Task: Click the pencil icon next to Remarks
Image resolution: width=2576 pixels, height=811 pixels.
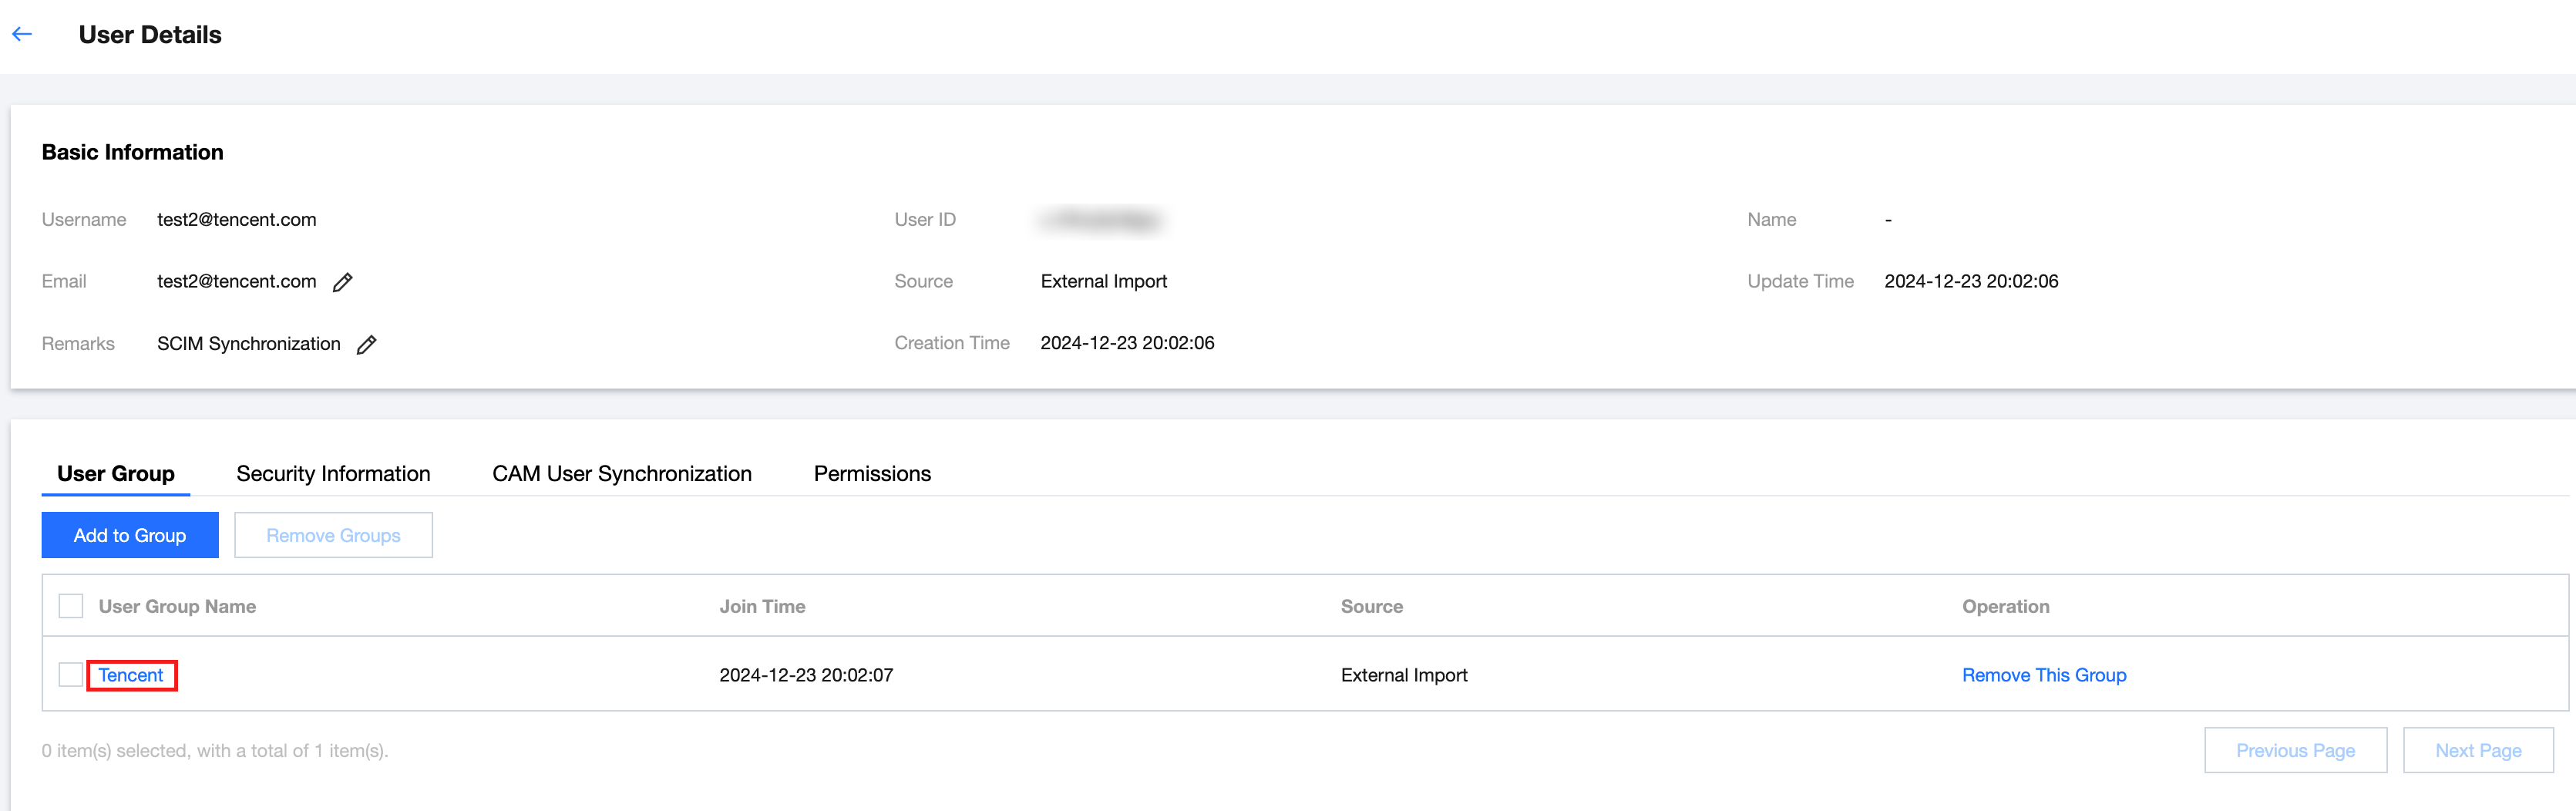Action: pyautogui.click(x=367, y=345)
